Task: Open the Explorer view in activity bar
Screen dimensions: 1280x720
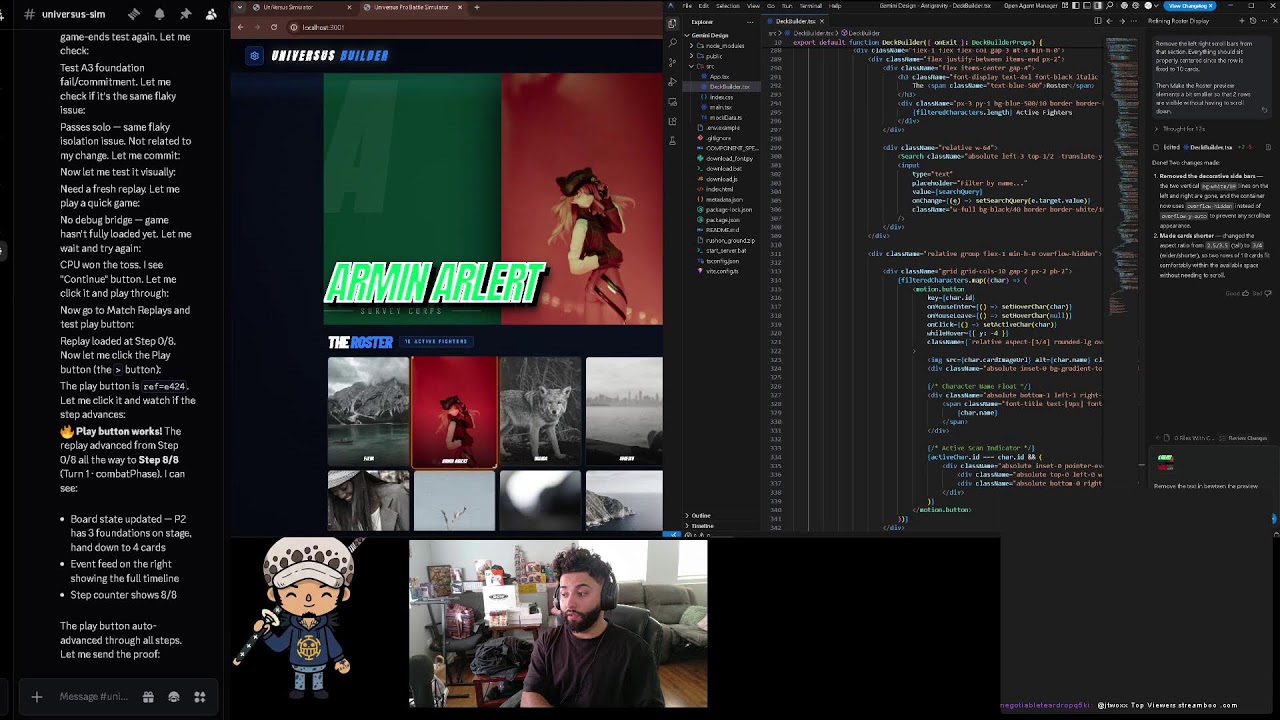Action: 672,23
